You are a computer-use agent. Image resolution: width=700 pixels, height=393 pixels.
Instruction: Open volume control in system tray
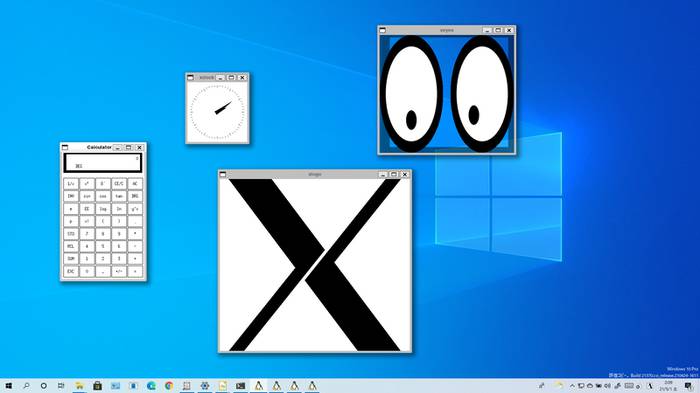tap(607, 386)
